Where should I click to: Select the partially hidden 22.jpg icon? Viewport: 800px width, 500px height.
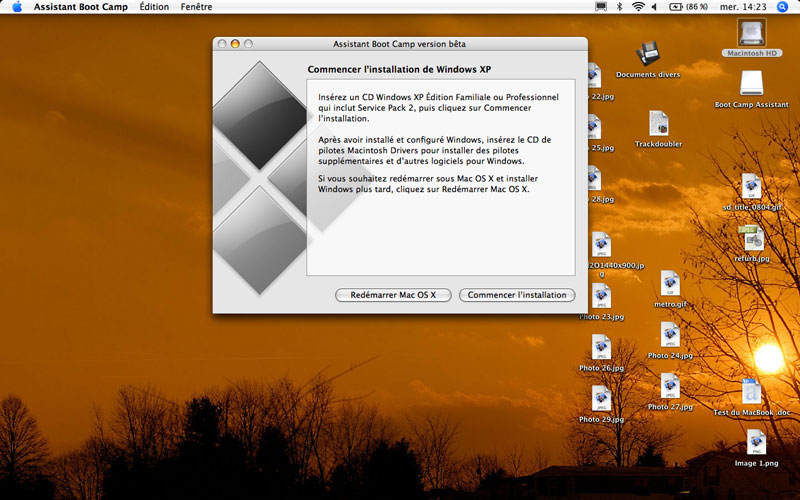[x=594, y=76]
